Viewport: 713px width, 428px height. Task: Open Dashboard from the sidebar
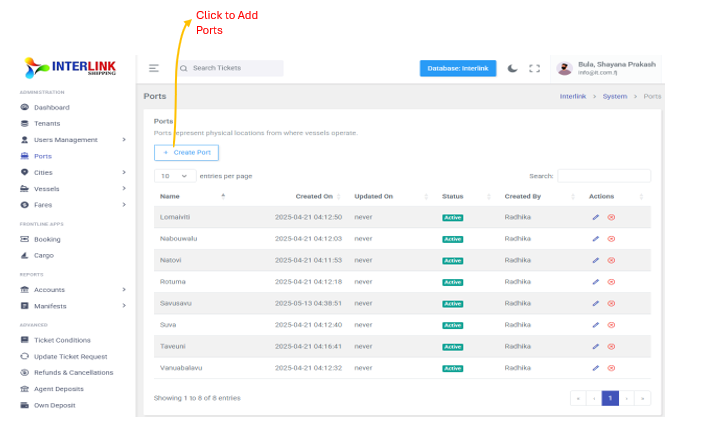pos(51,107)
